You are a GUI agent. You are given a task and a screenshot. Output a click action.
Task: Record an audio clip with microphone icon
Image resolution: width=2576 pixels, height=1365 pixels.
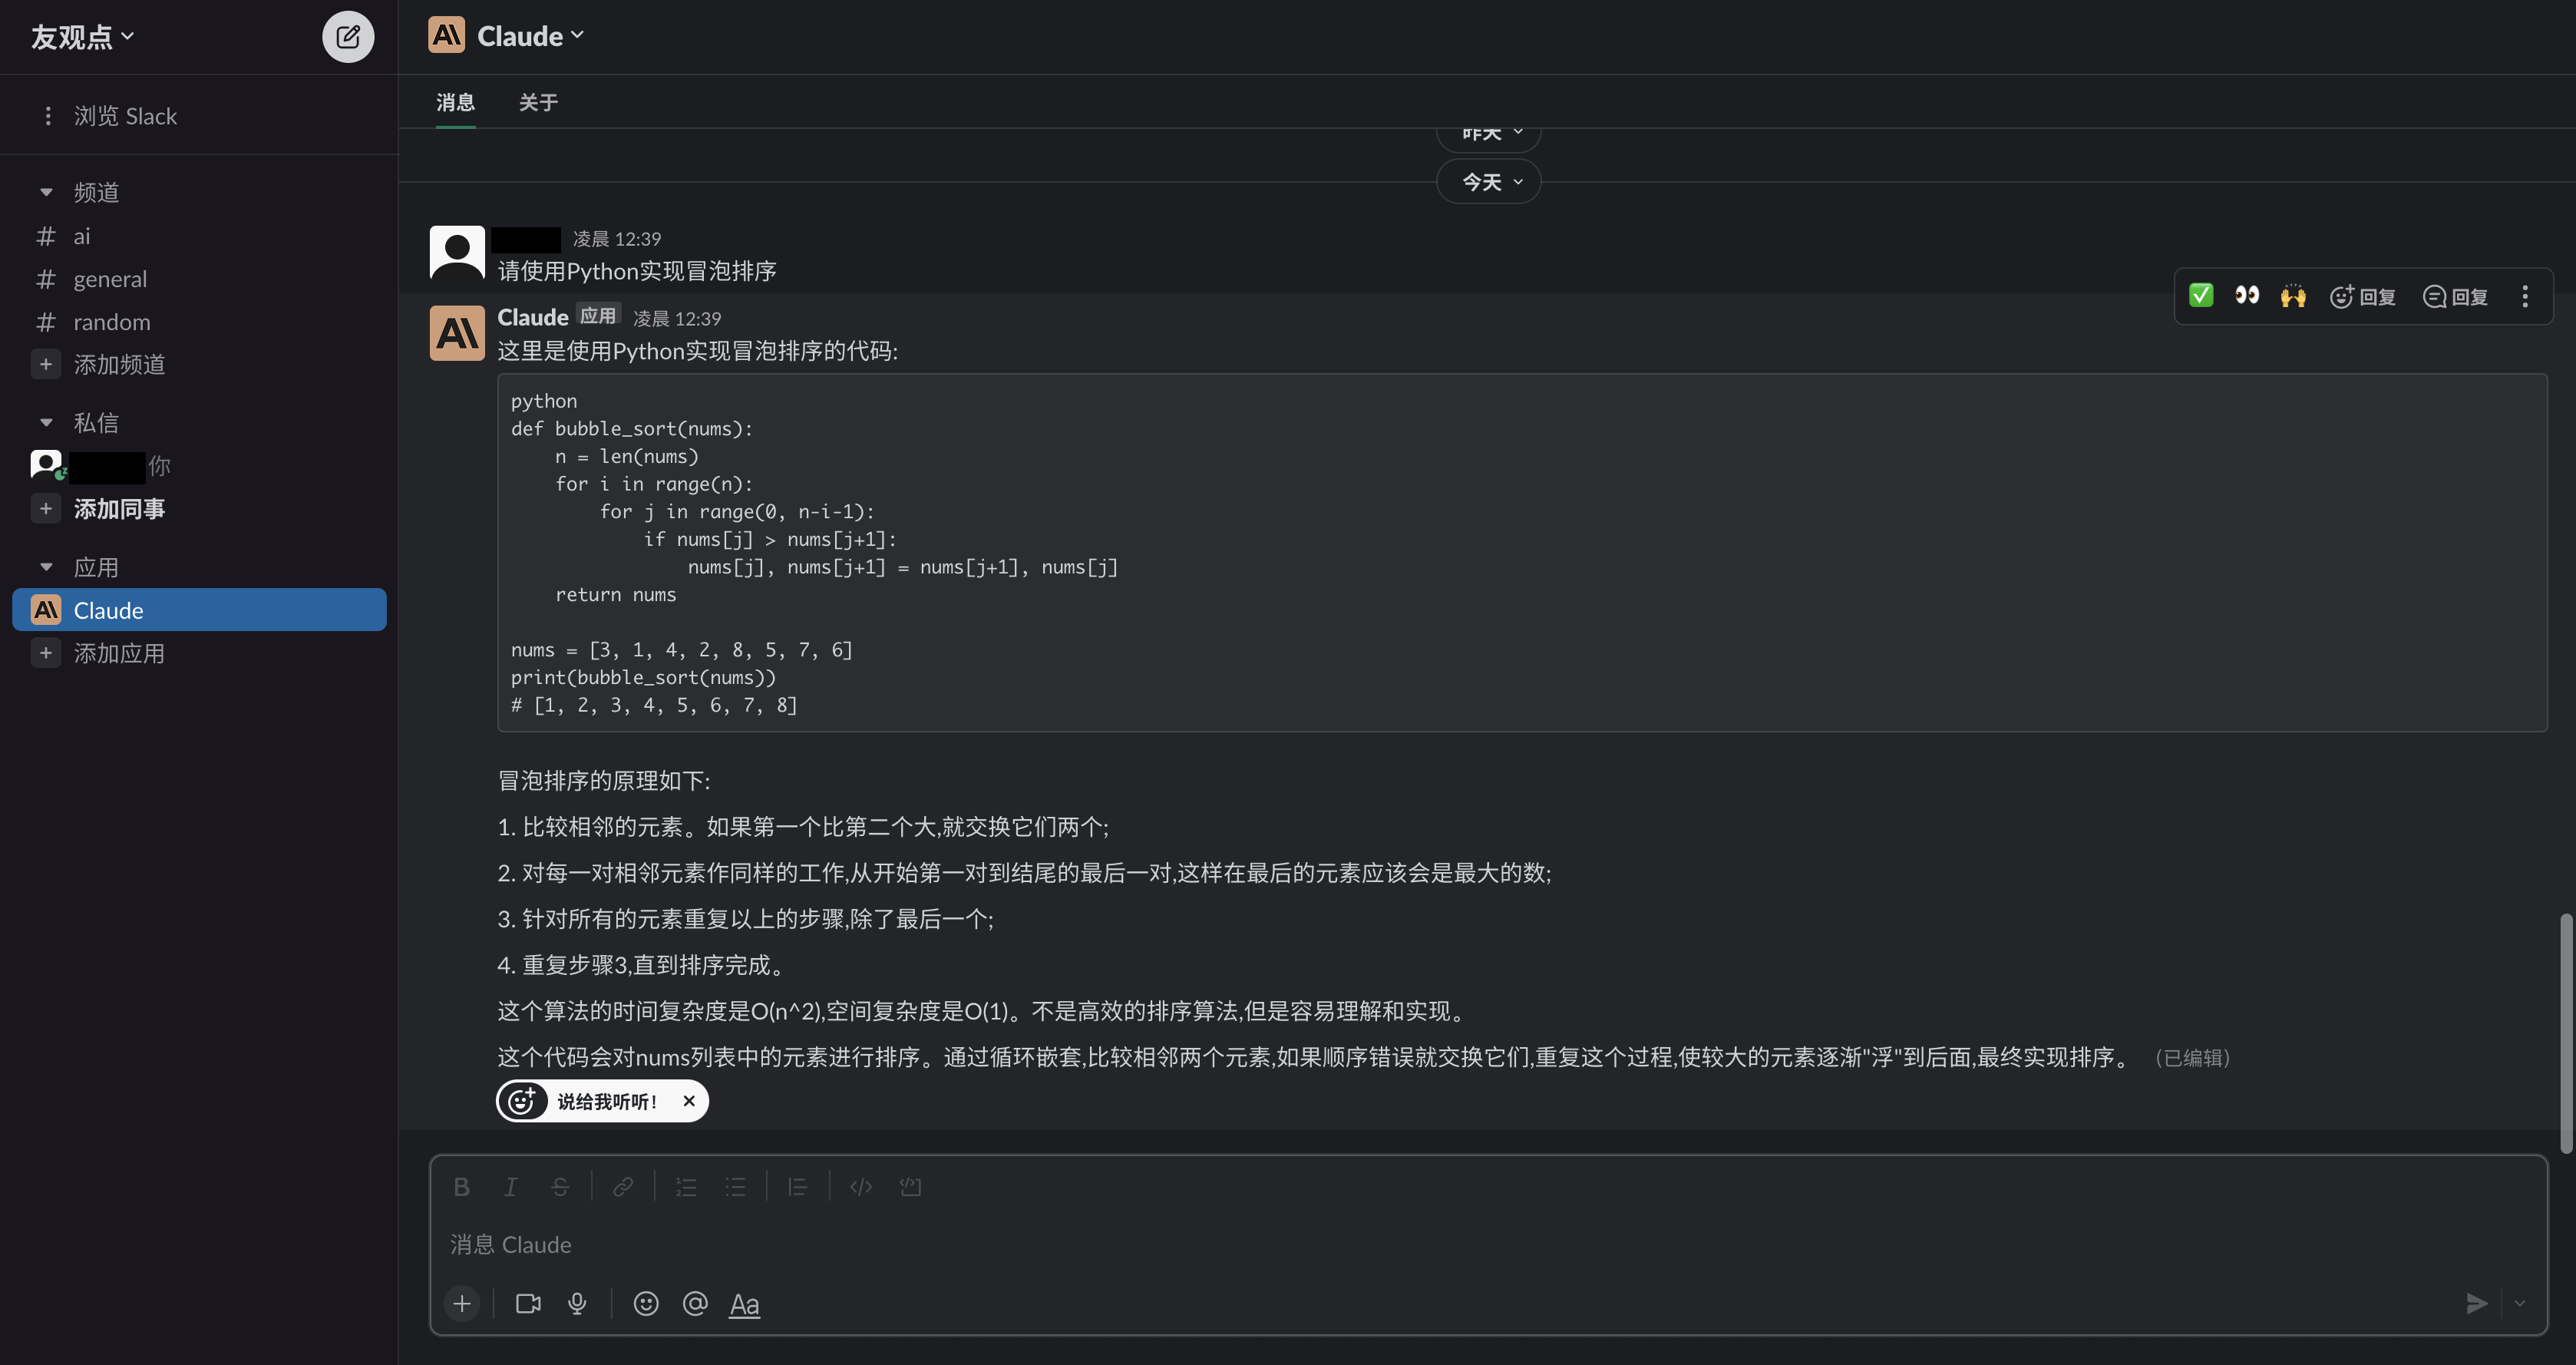(577, 1304)
